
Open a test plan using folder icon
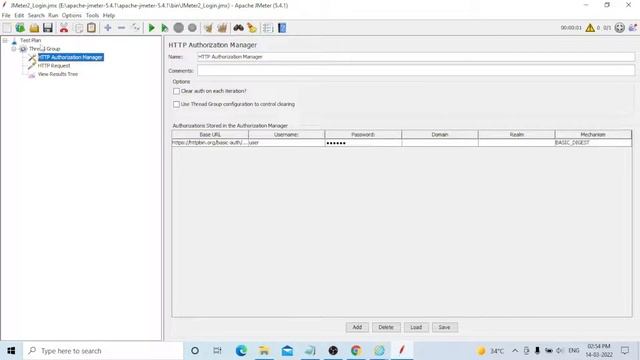(x=34, y=28)
